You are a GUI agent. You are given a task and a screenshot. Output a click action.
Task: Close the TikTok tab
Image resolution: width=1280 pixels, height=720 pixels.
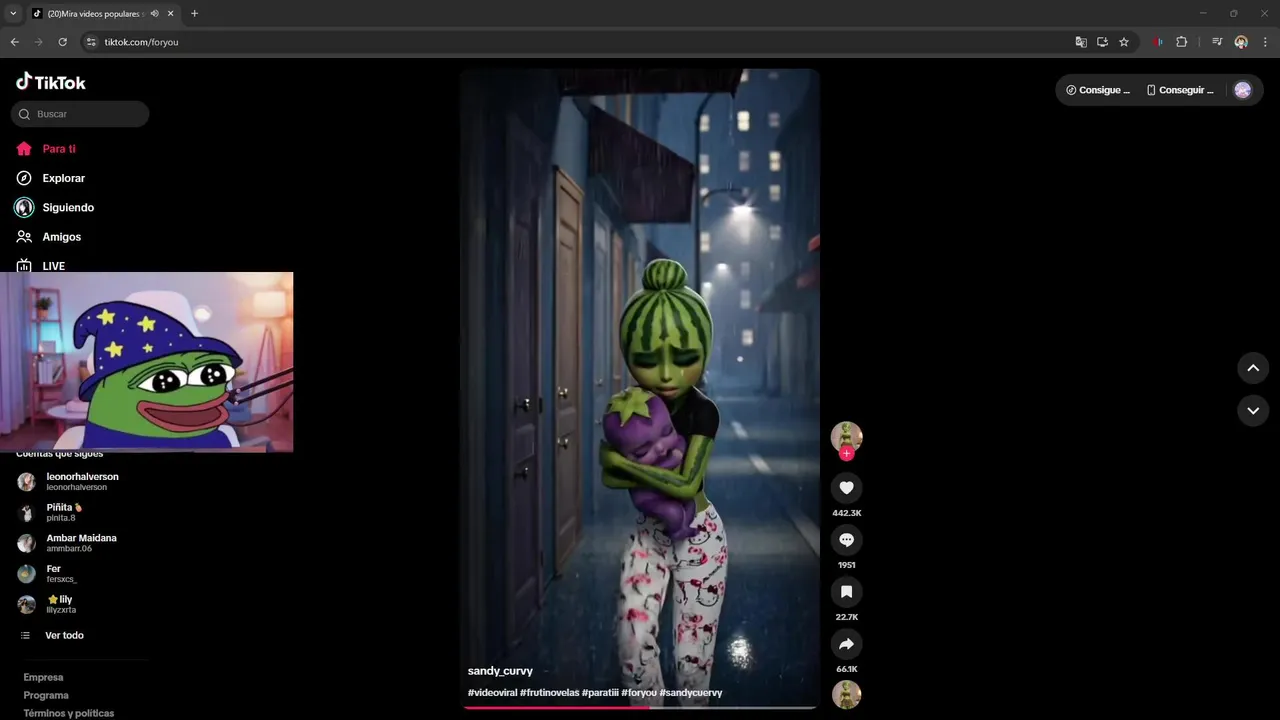pyautogui.click(x=171, y=14)
